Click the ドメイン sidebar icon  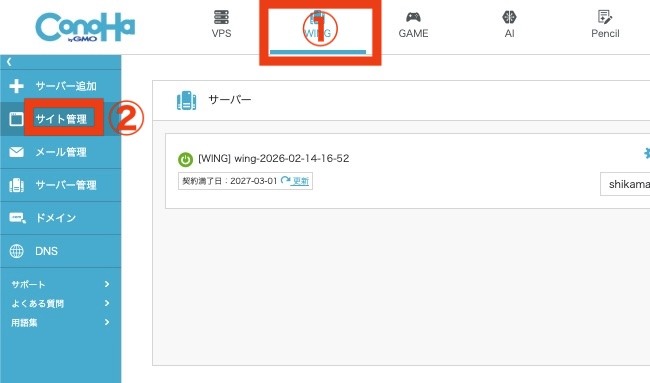tap(17, 218)
